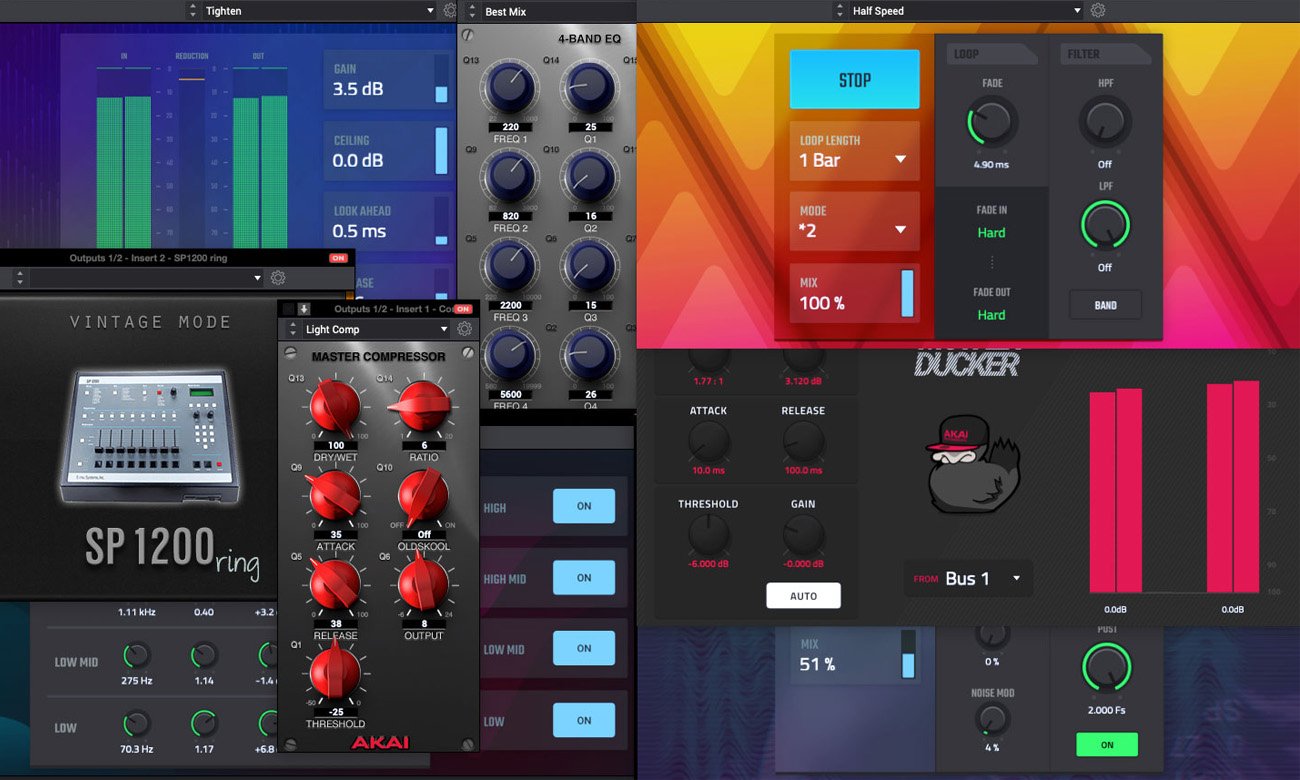Open the FROM Bus 1 source dropdown

pos(968,578)
